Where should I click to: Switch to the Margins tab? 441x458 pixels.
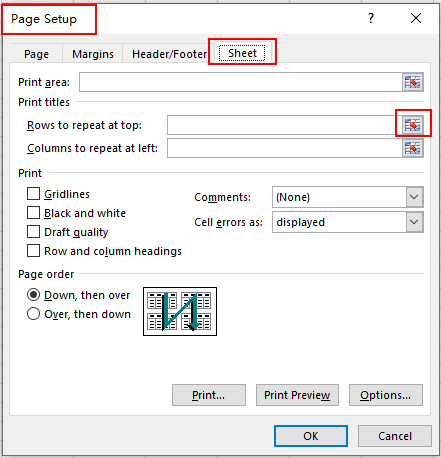point(93,54)
